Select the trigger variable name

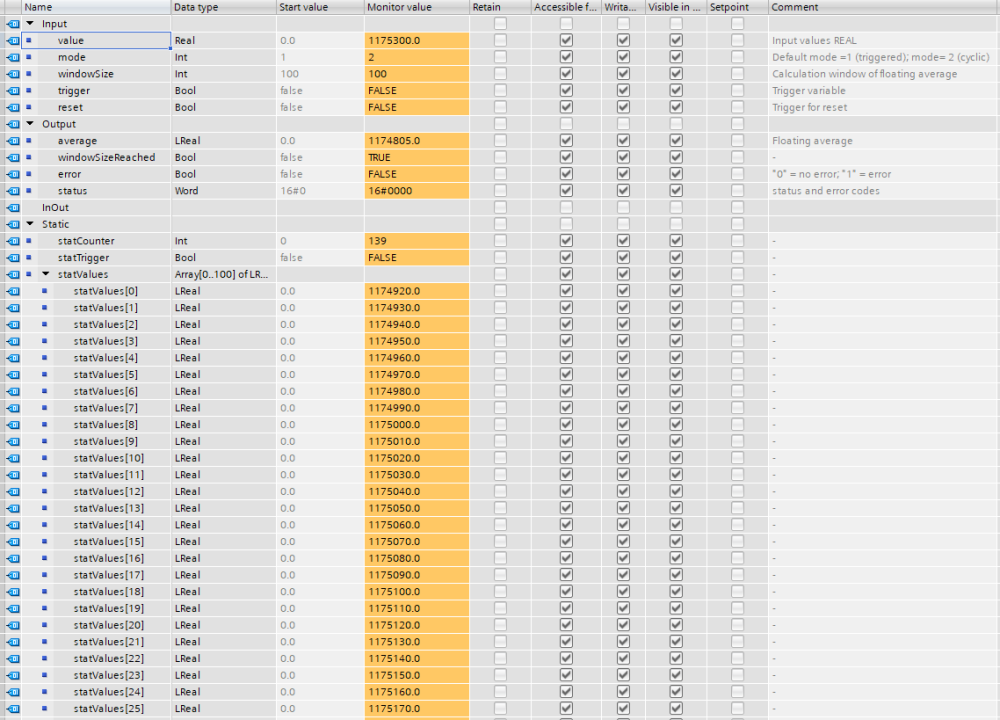(73, 91)
